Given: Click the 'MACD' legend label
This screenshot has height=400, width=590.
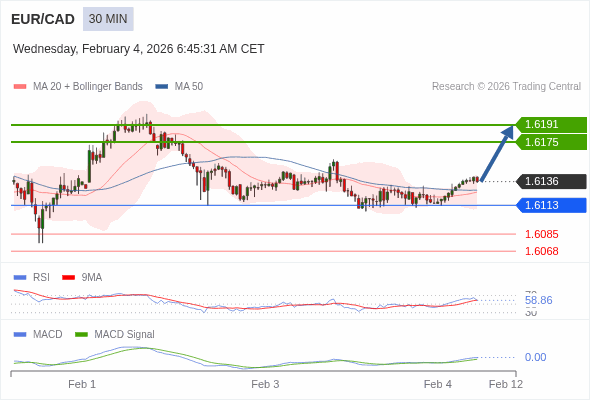Looking at the screenshot, I should 48,335.
